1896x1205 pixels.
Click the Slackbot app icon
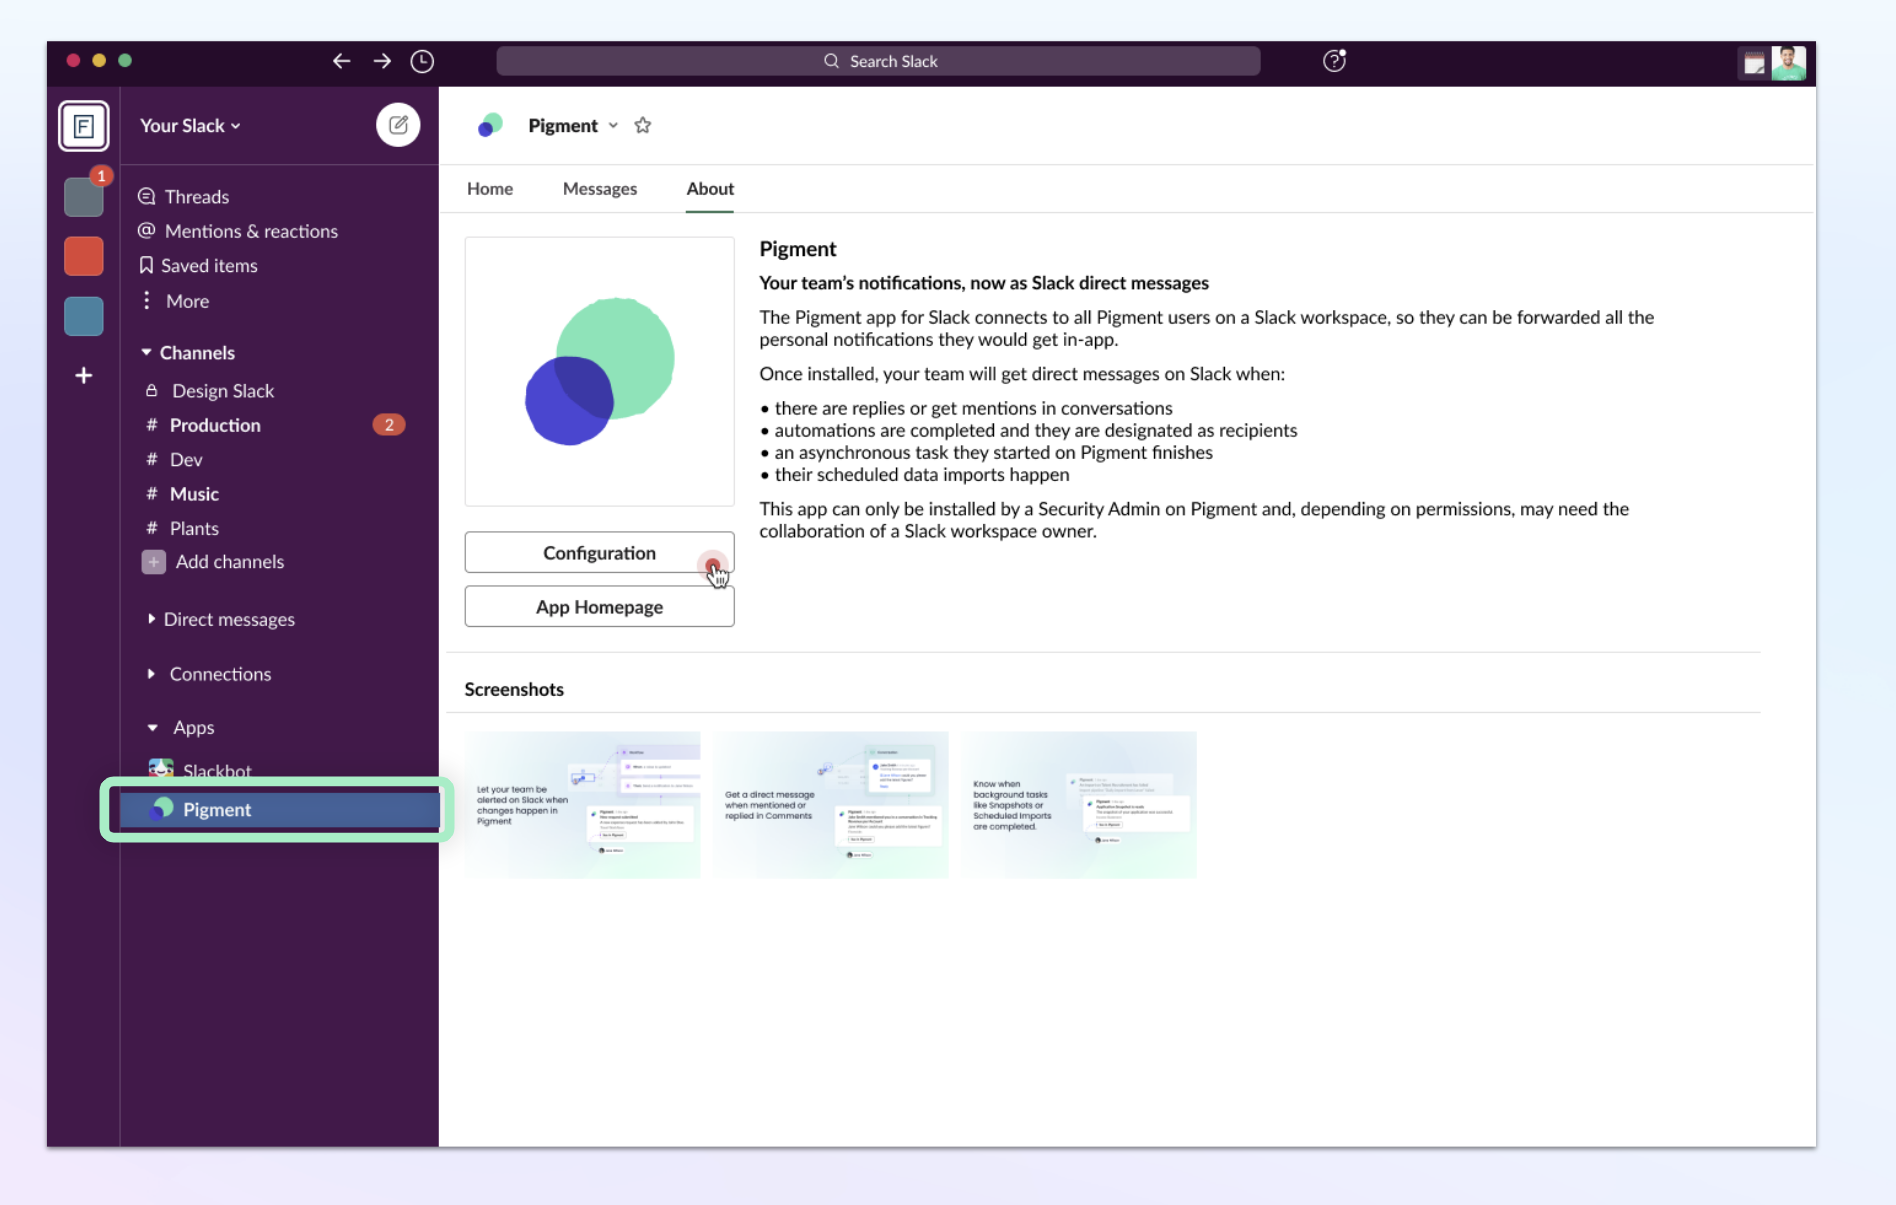click(x=160, y=769)
